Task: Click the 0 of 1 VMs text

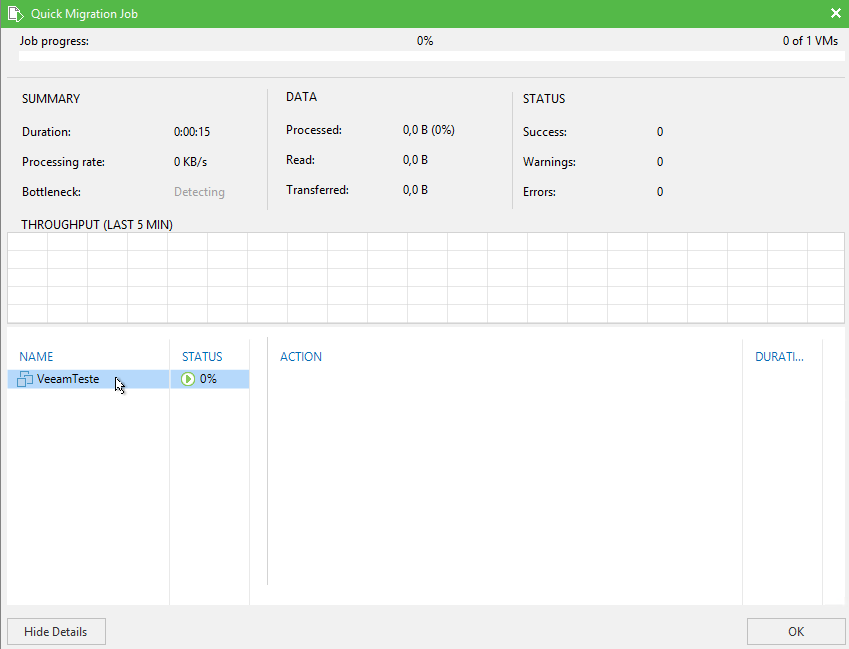Action: click(x=810, y=41)
